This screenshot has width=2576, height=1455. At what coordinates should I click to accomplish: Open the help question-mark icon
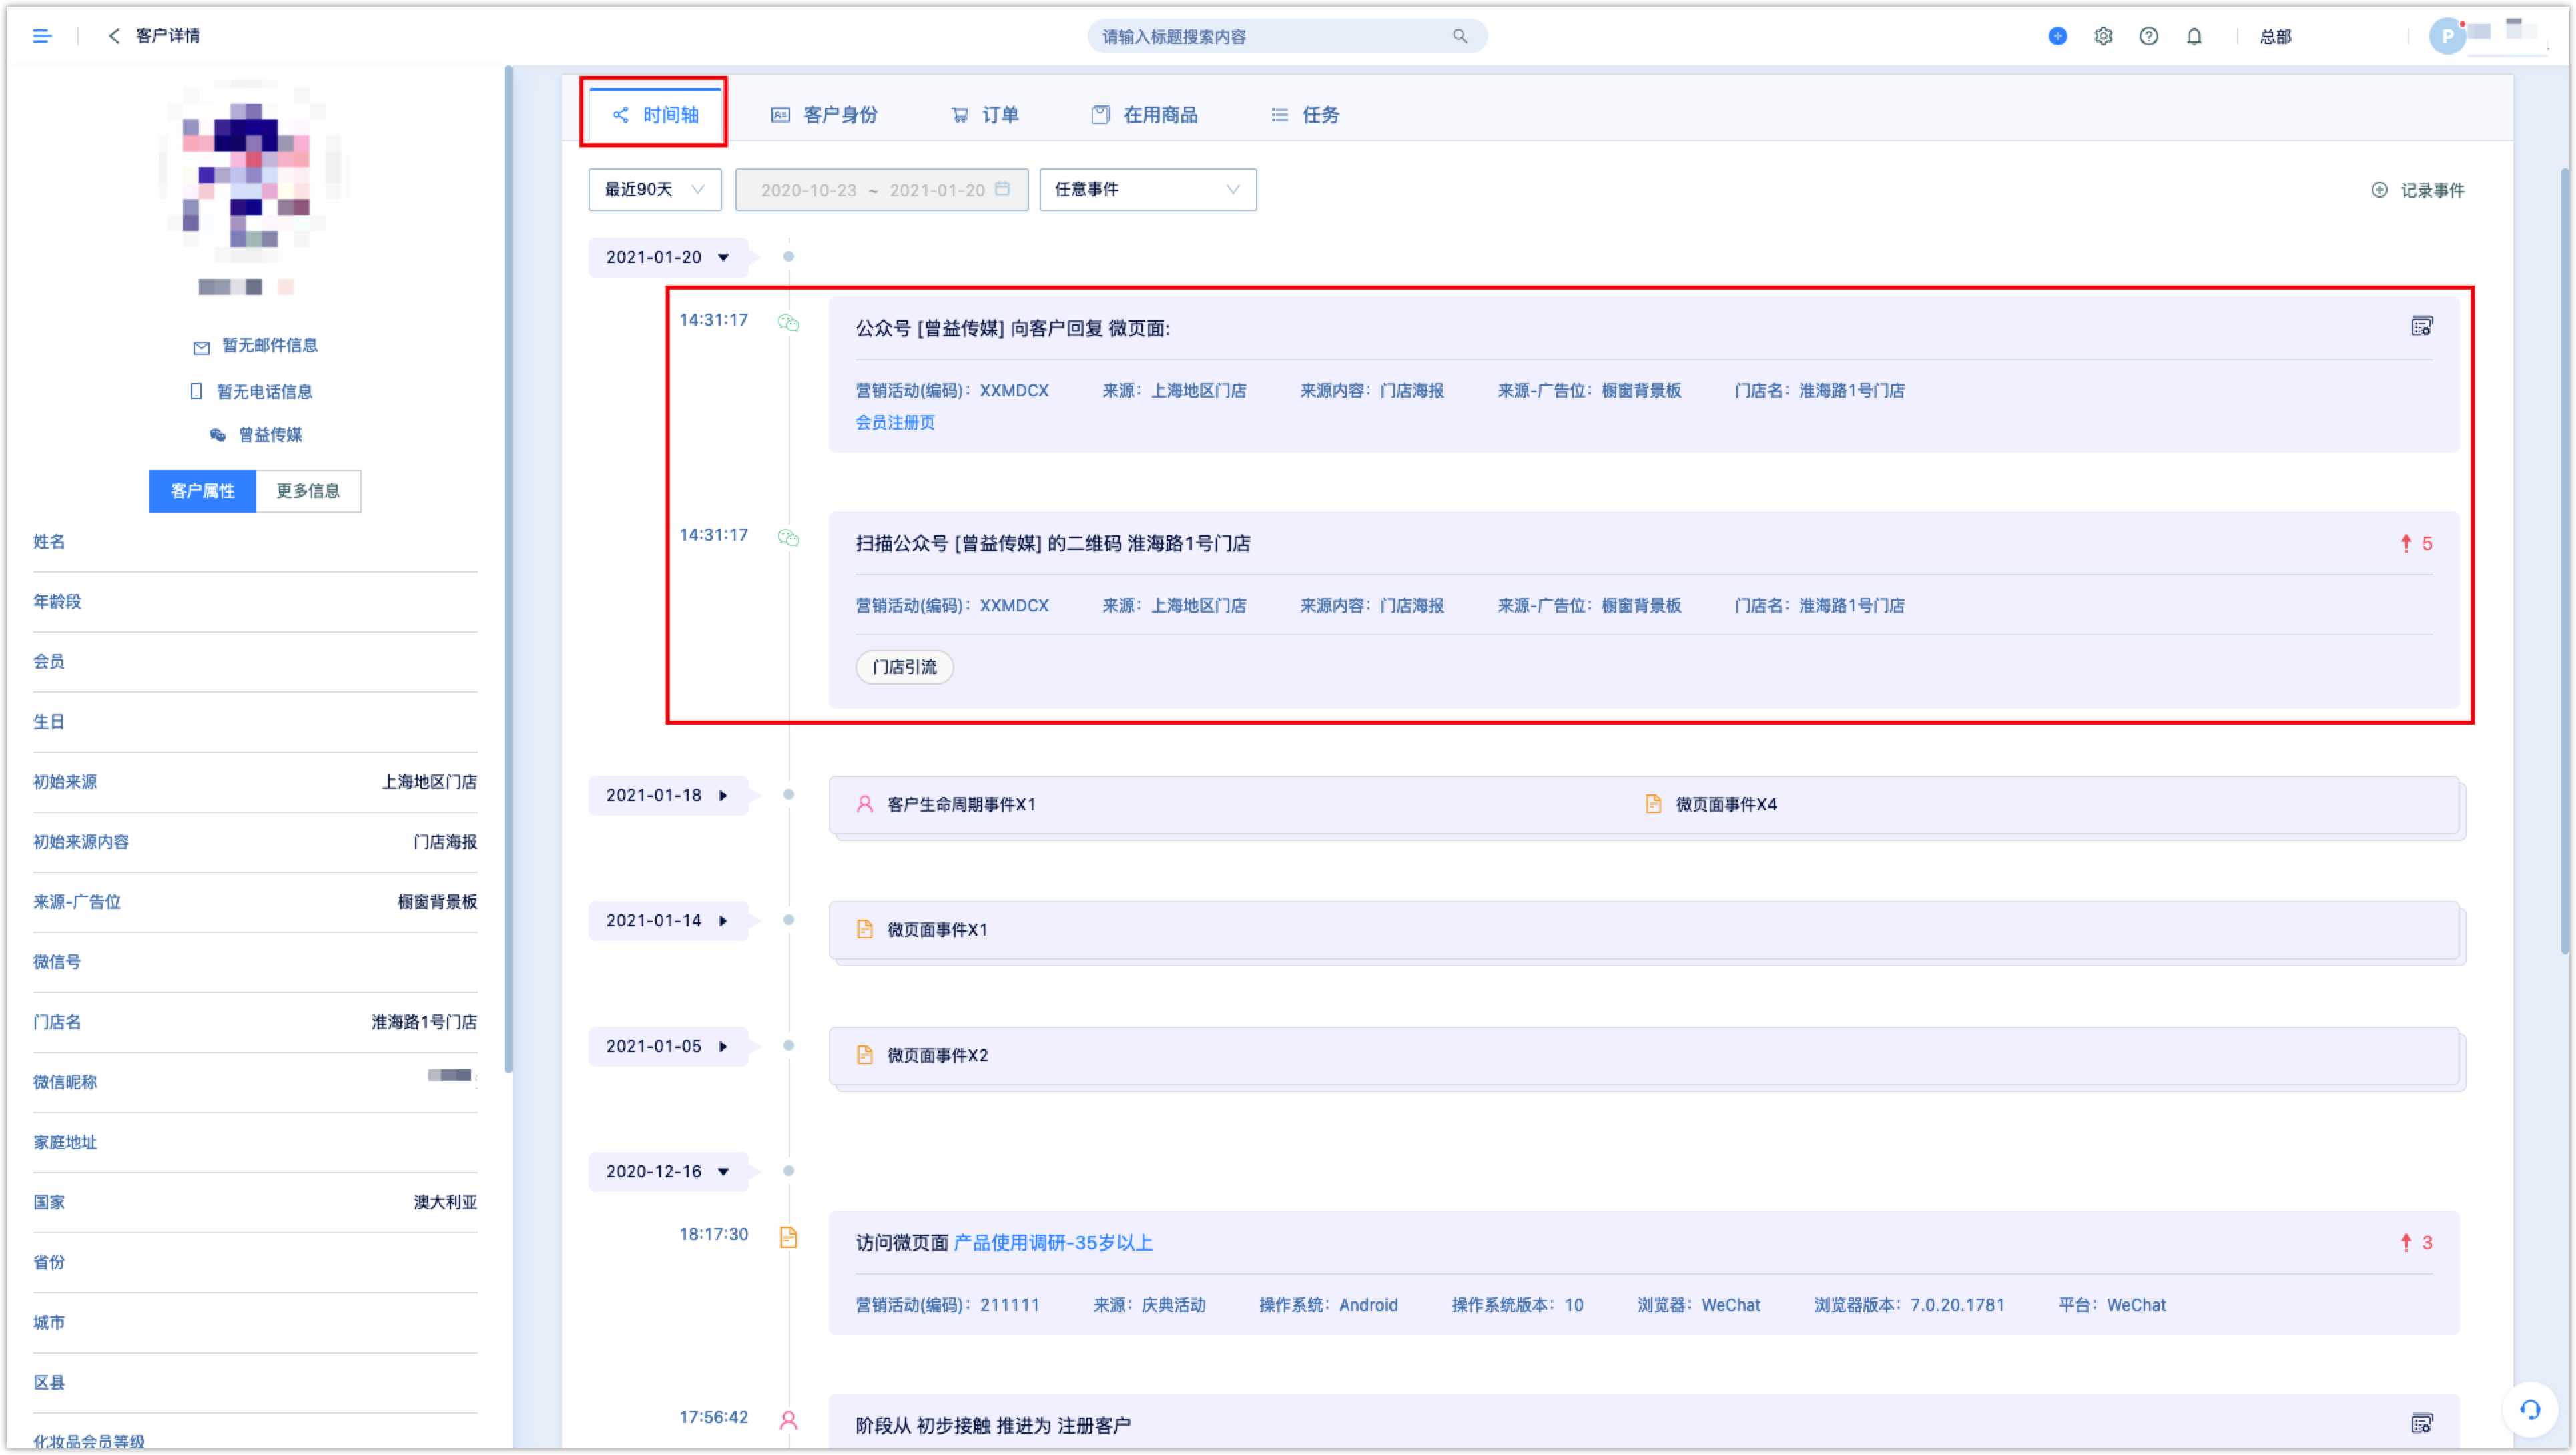2148,36
